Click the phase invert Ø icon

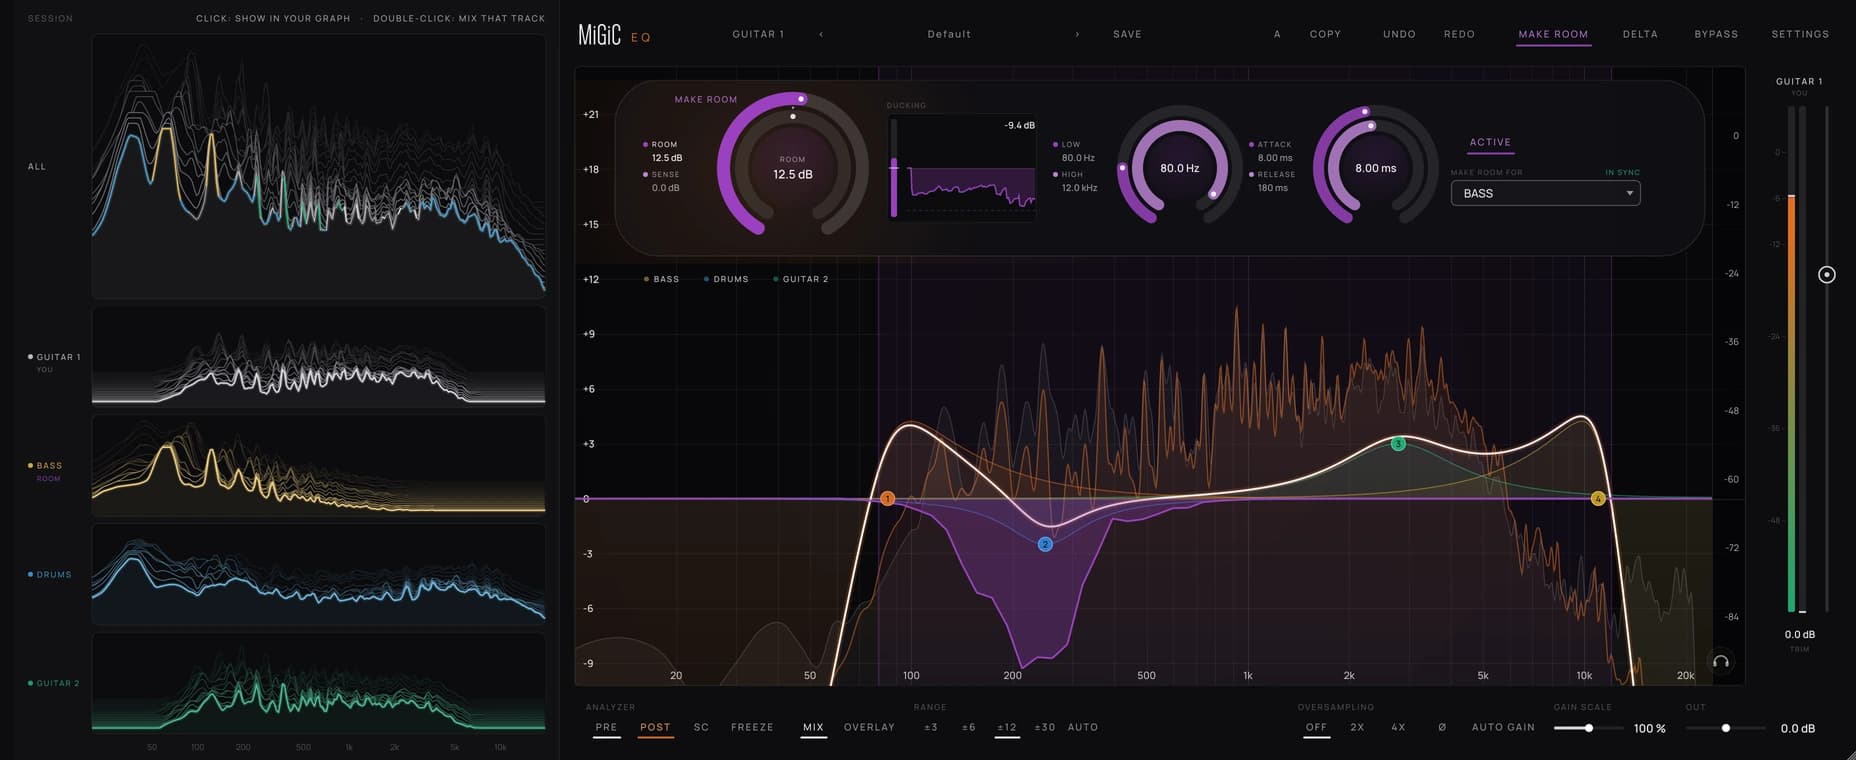pos(1441,727)
